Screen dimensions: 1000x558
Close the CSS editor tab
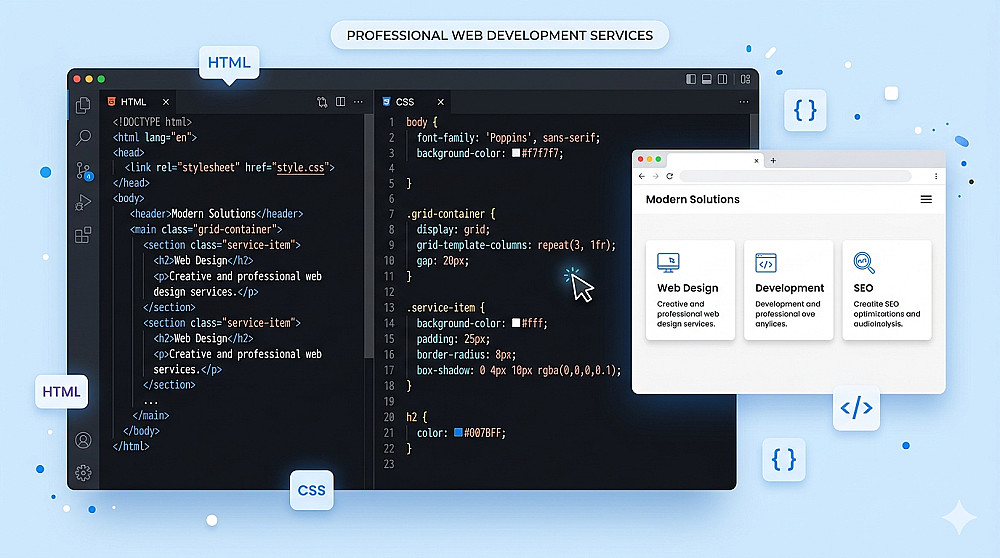pos(441,102)
